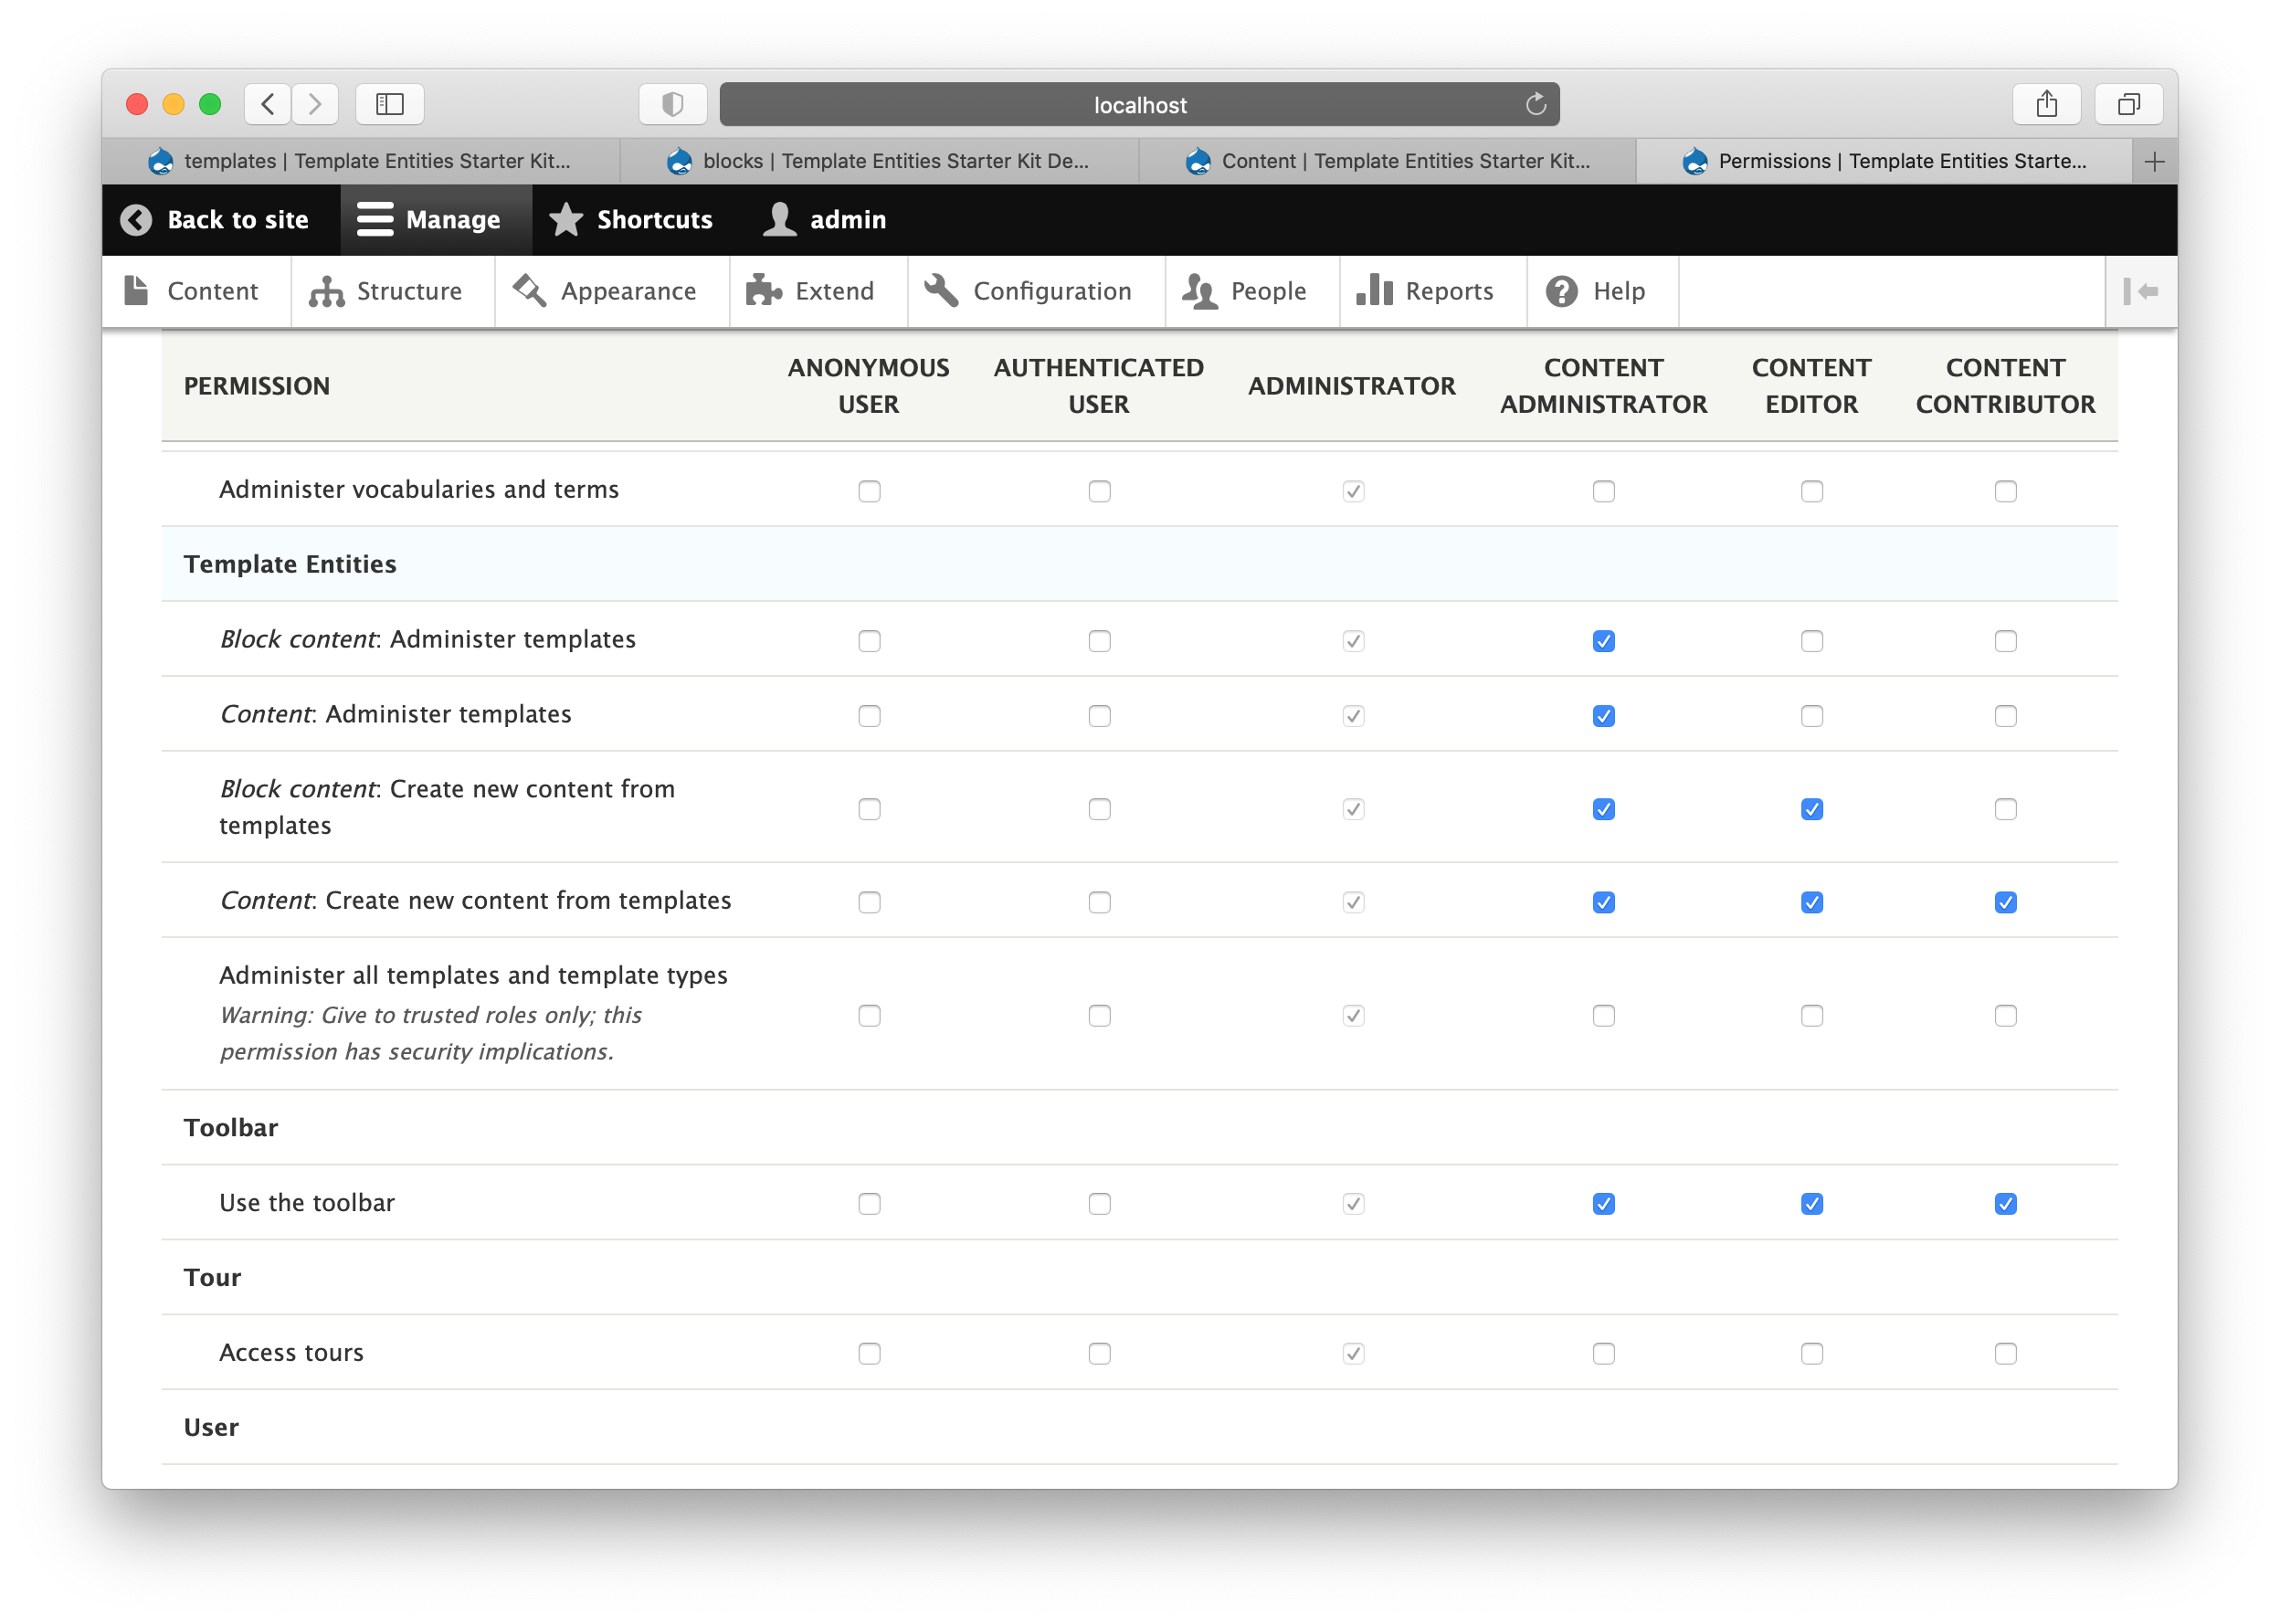Reload the page with the refresh icon

(x=1536, y=103)
